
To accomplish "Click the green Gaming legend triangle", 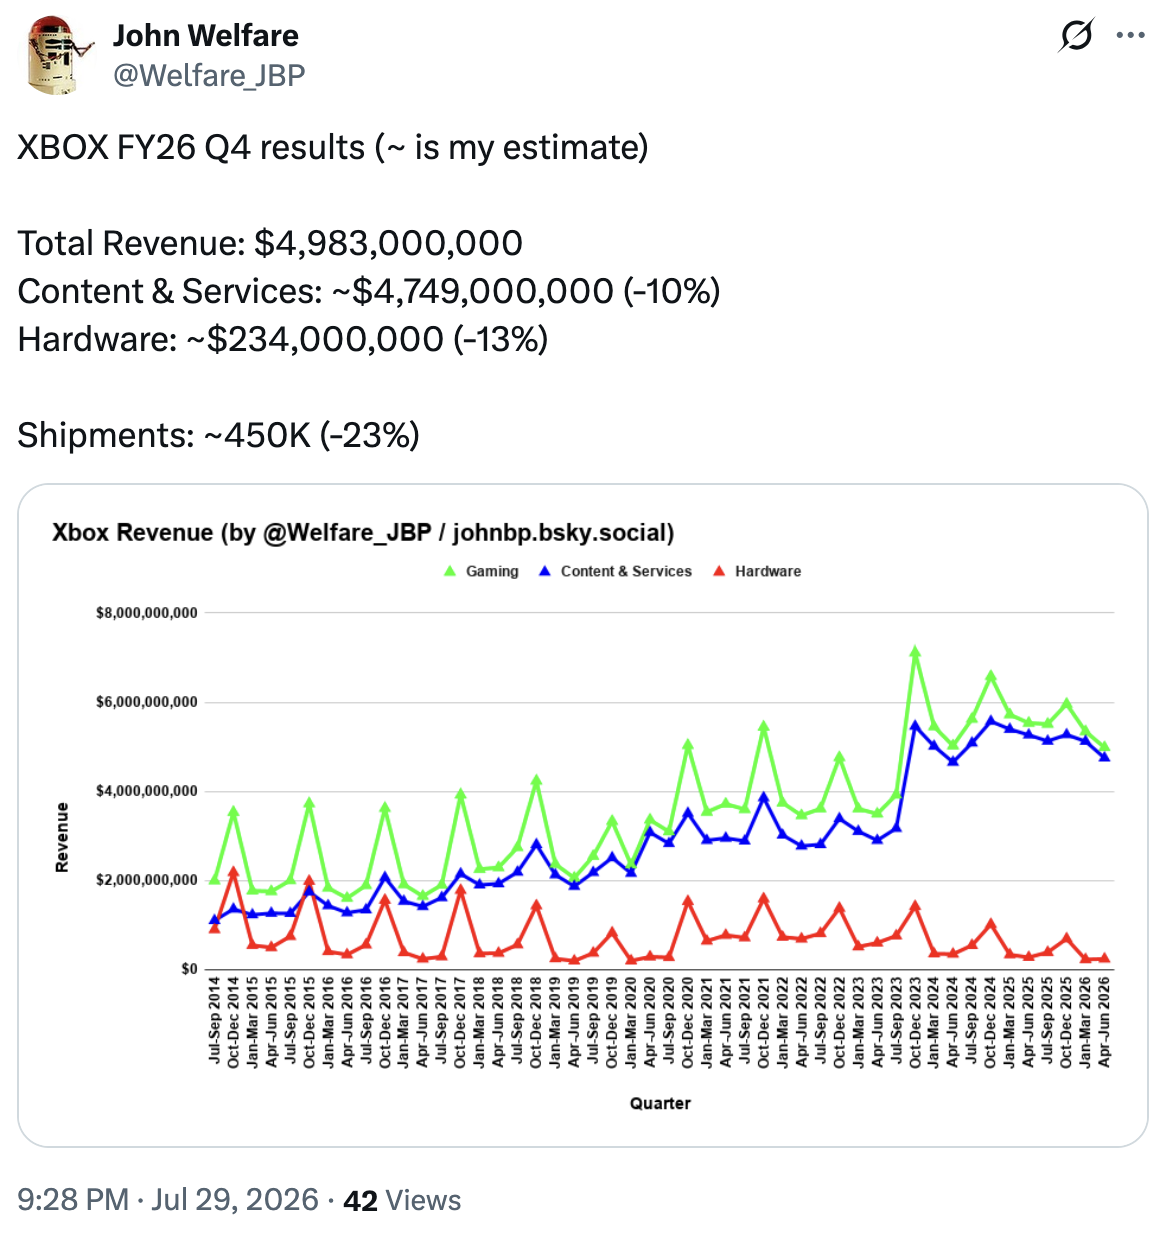I will tap(450, 571).
